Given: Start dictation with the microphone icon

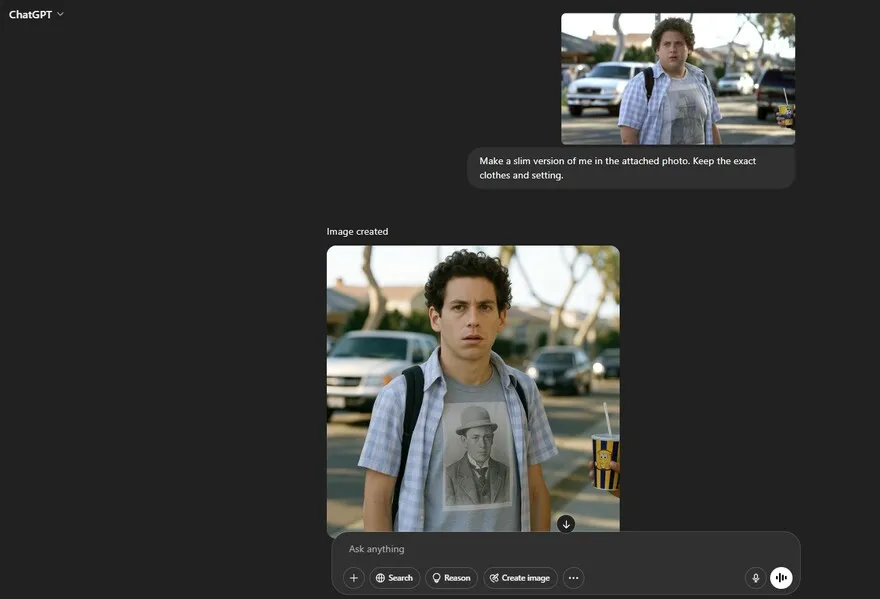Looking at the screenshot, I should (x=756, y=578).
